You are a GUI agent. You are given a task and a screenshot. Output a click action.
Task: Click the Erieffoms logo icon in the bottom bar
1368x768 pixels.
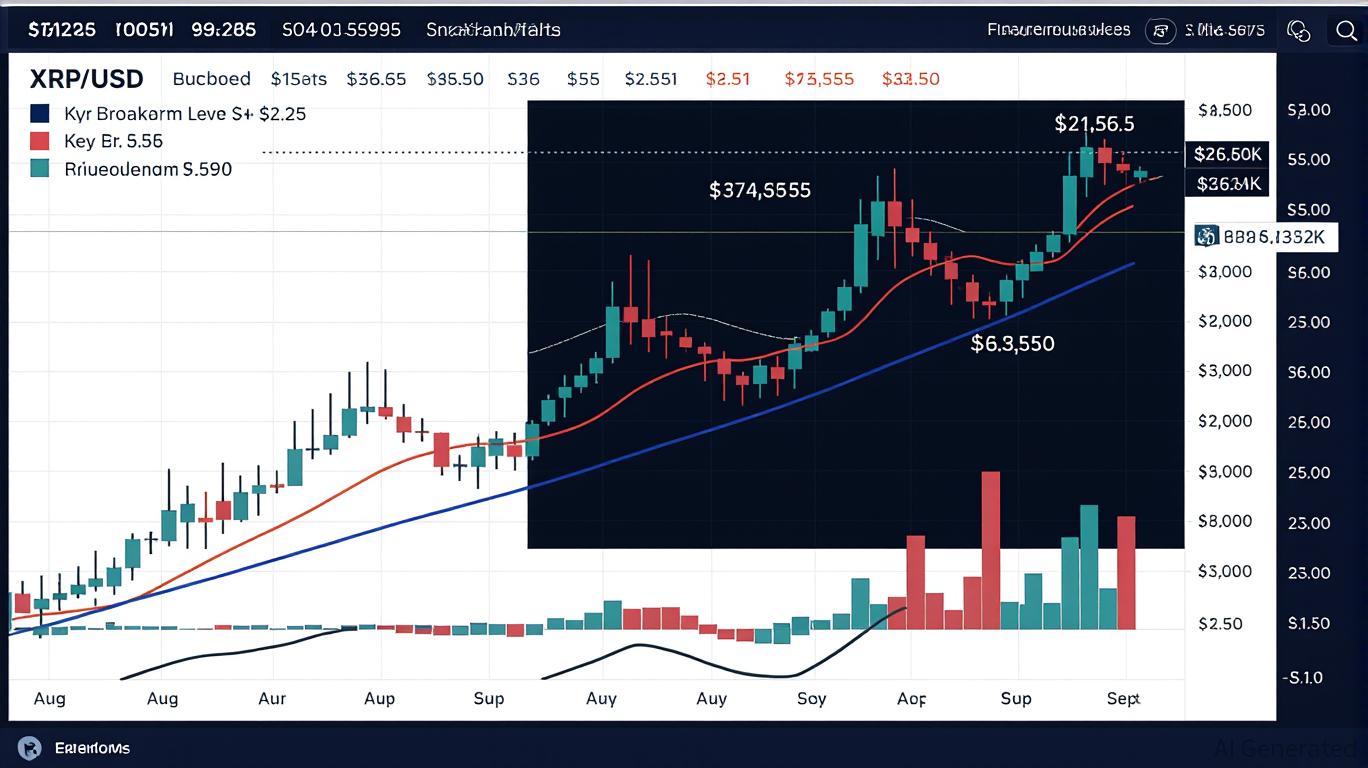point(31,747)
